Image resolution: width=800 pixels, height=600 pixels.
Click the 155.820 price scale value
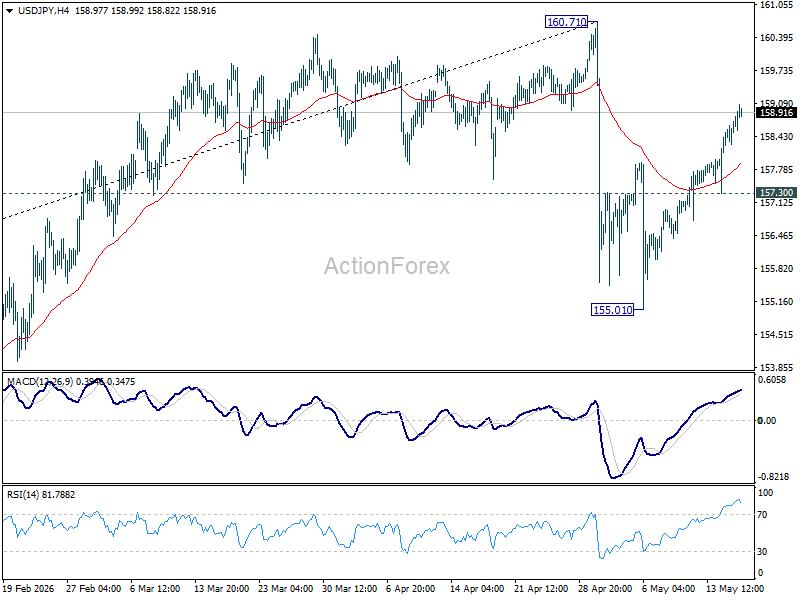[777, 269]
